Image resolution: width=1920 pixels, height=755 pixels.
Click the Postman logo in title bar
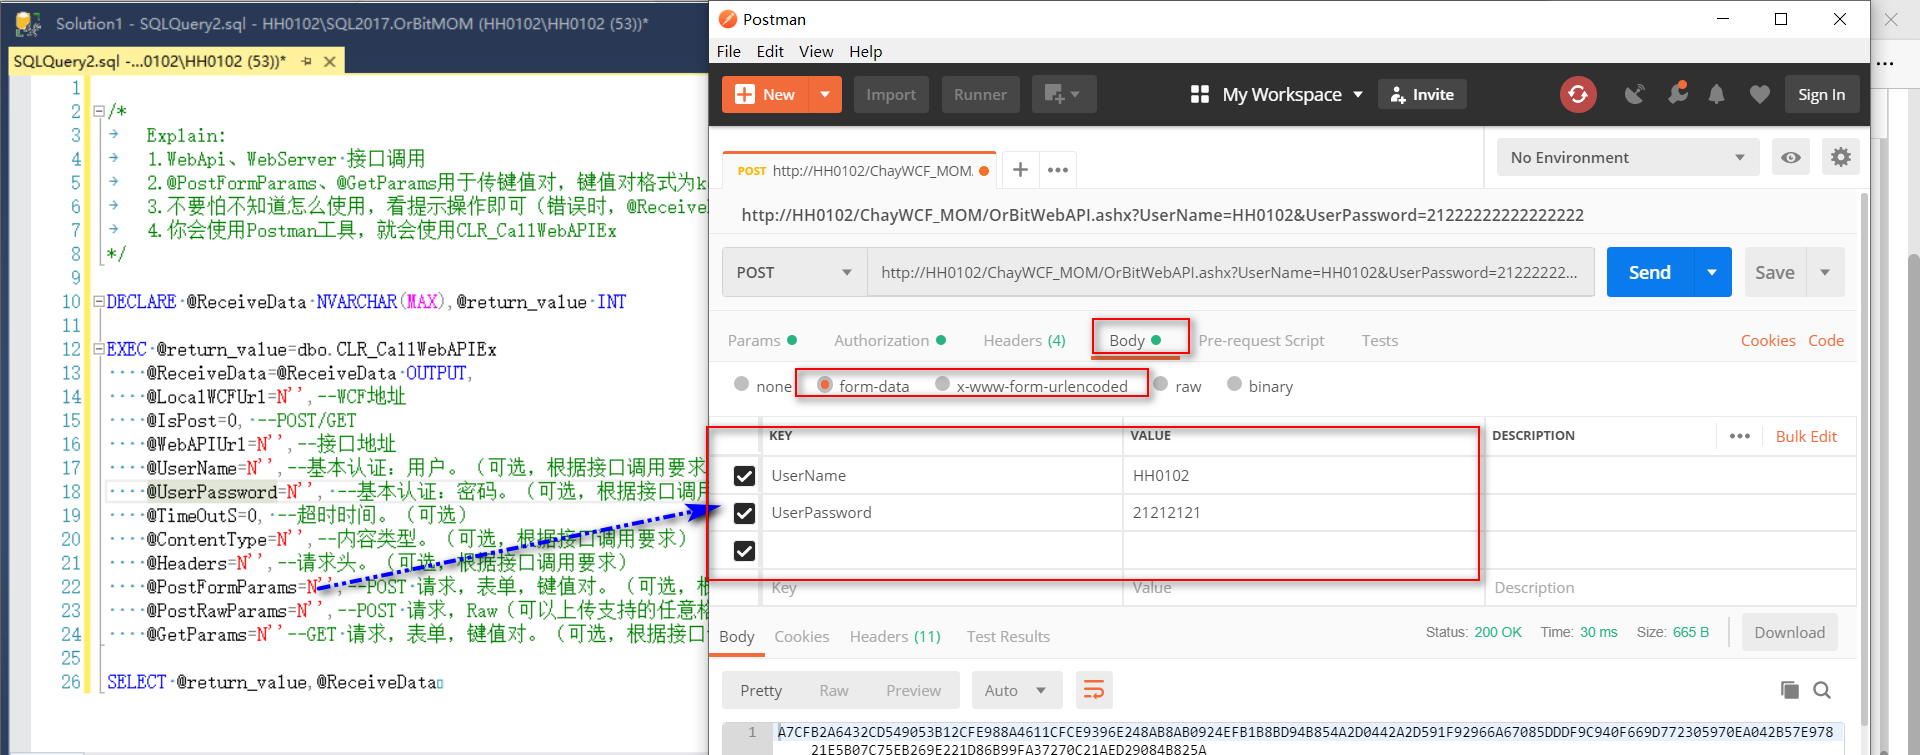click(728, 19)
